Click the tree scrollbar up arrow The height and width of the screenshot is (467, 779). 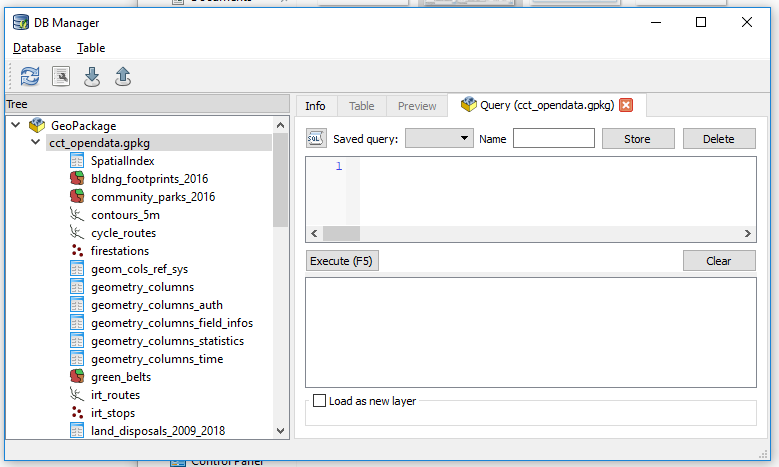point(280,125)
